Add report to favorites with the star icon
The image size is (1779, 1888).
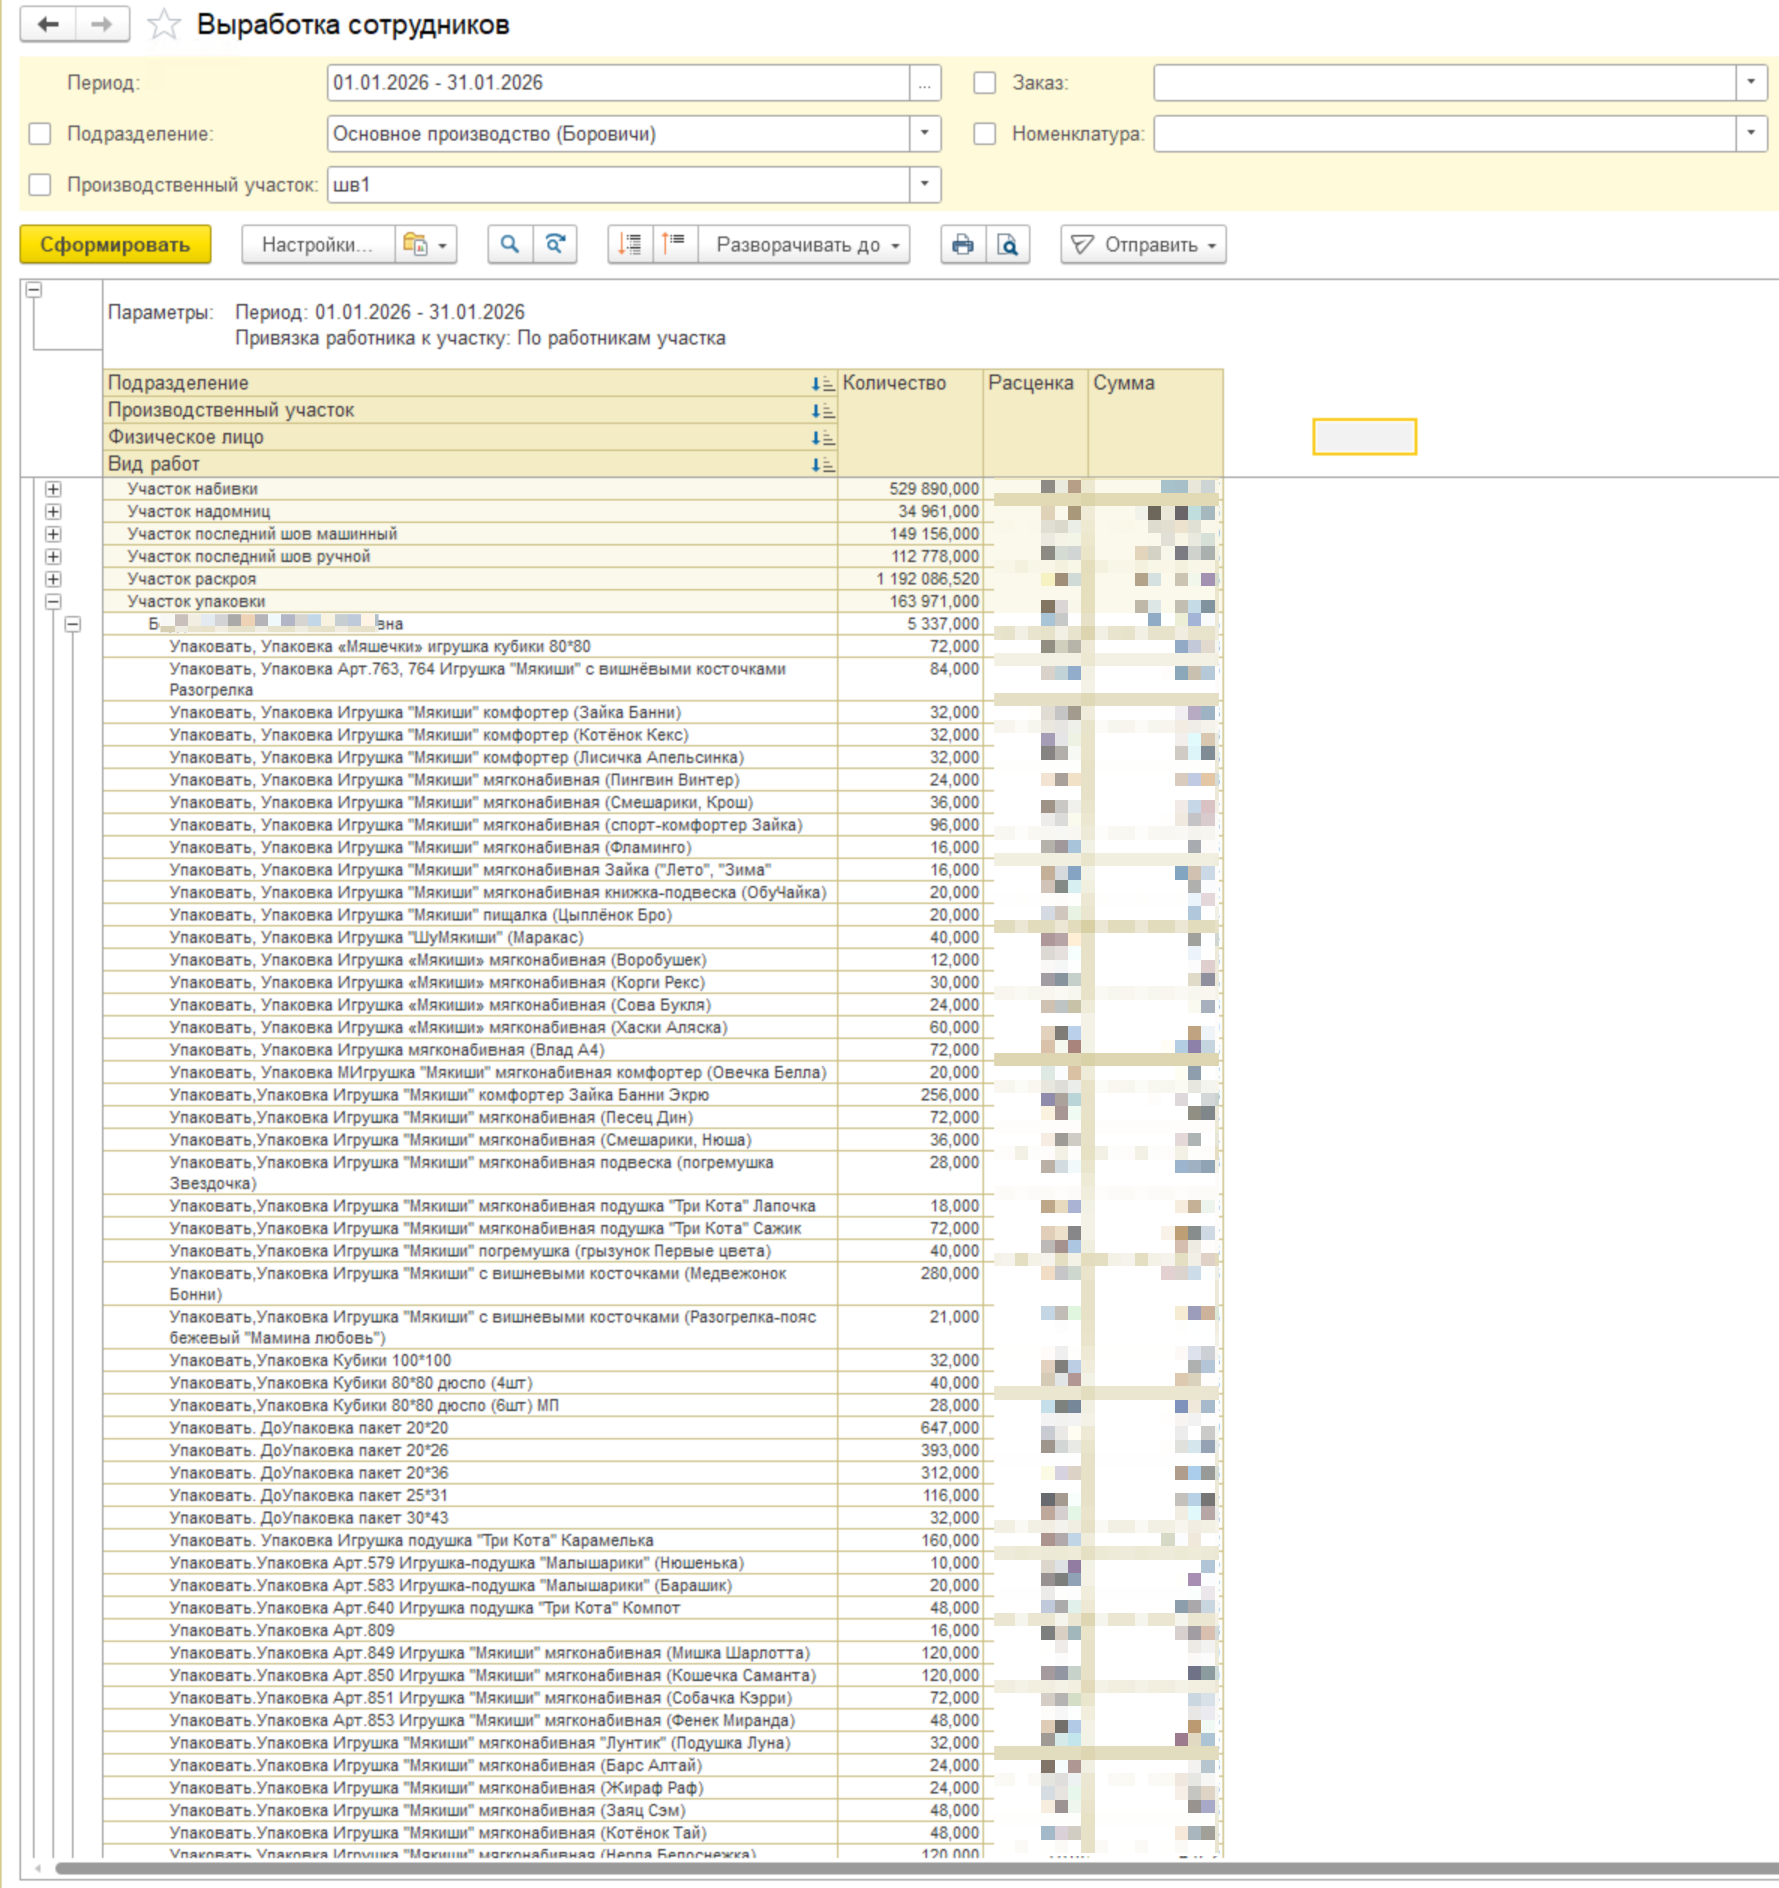pos(163,24)
